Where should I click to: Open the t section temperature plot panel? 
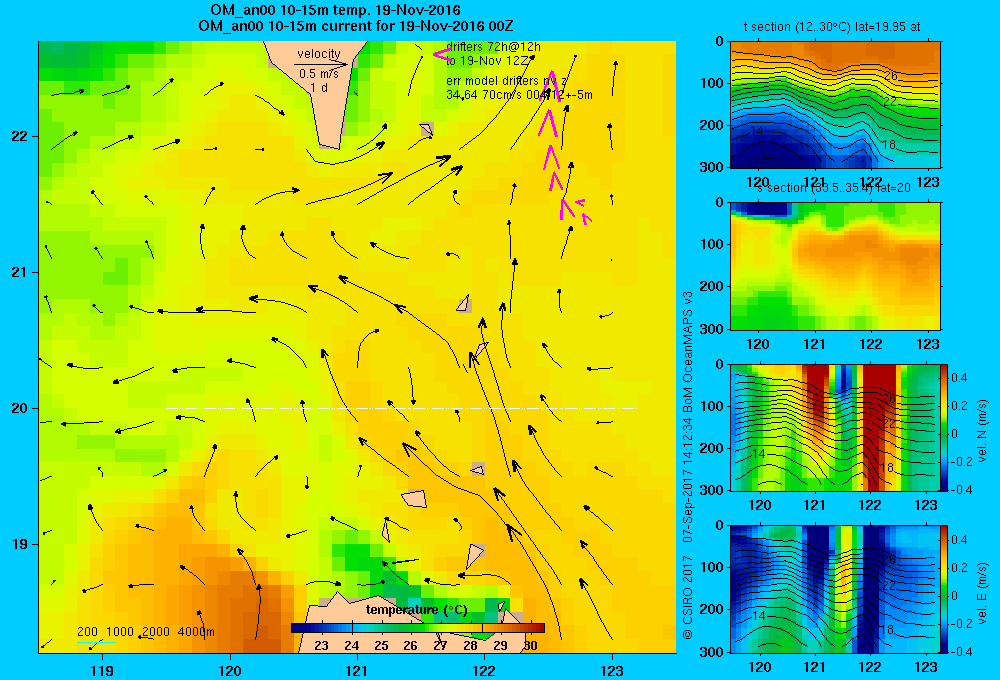pyautogui.click(x=835, y=105)
